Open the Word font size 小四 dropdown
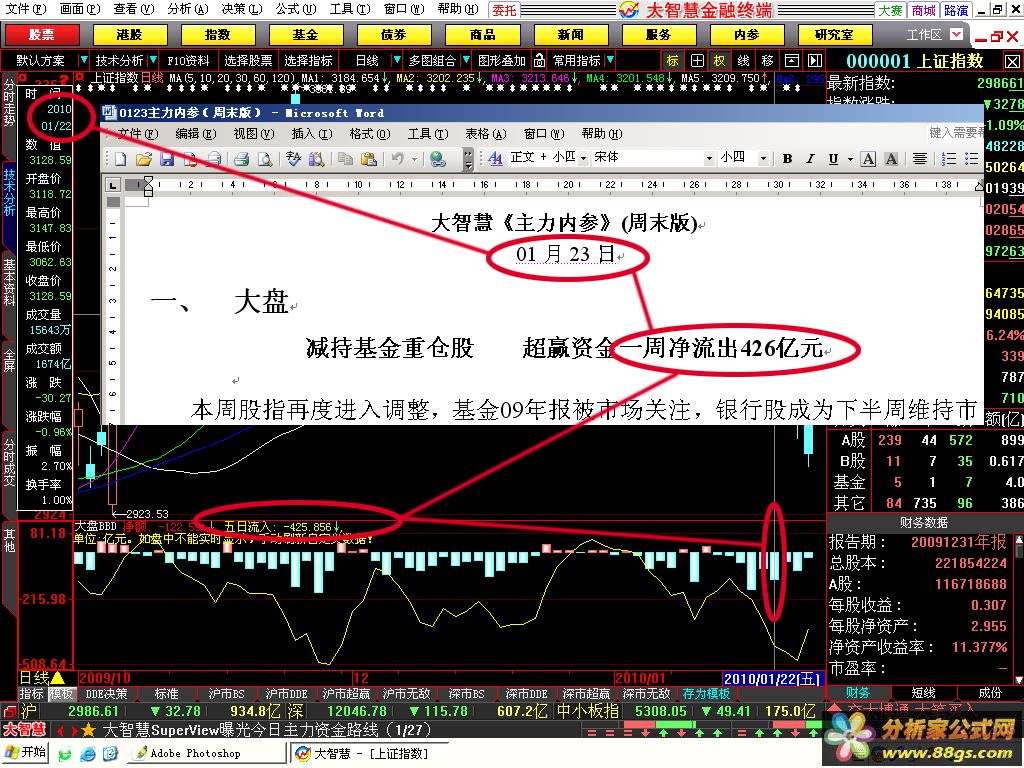 pyautogui.click(x=762, y=158)
